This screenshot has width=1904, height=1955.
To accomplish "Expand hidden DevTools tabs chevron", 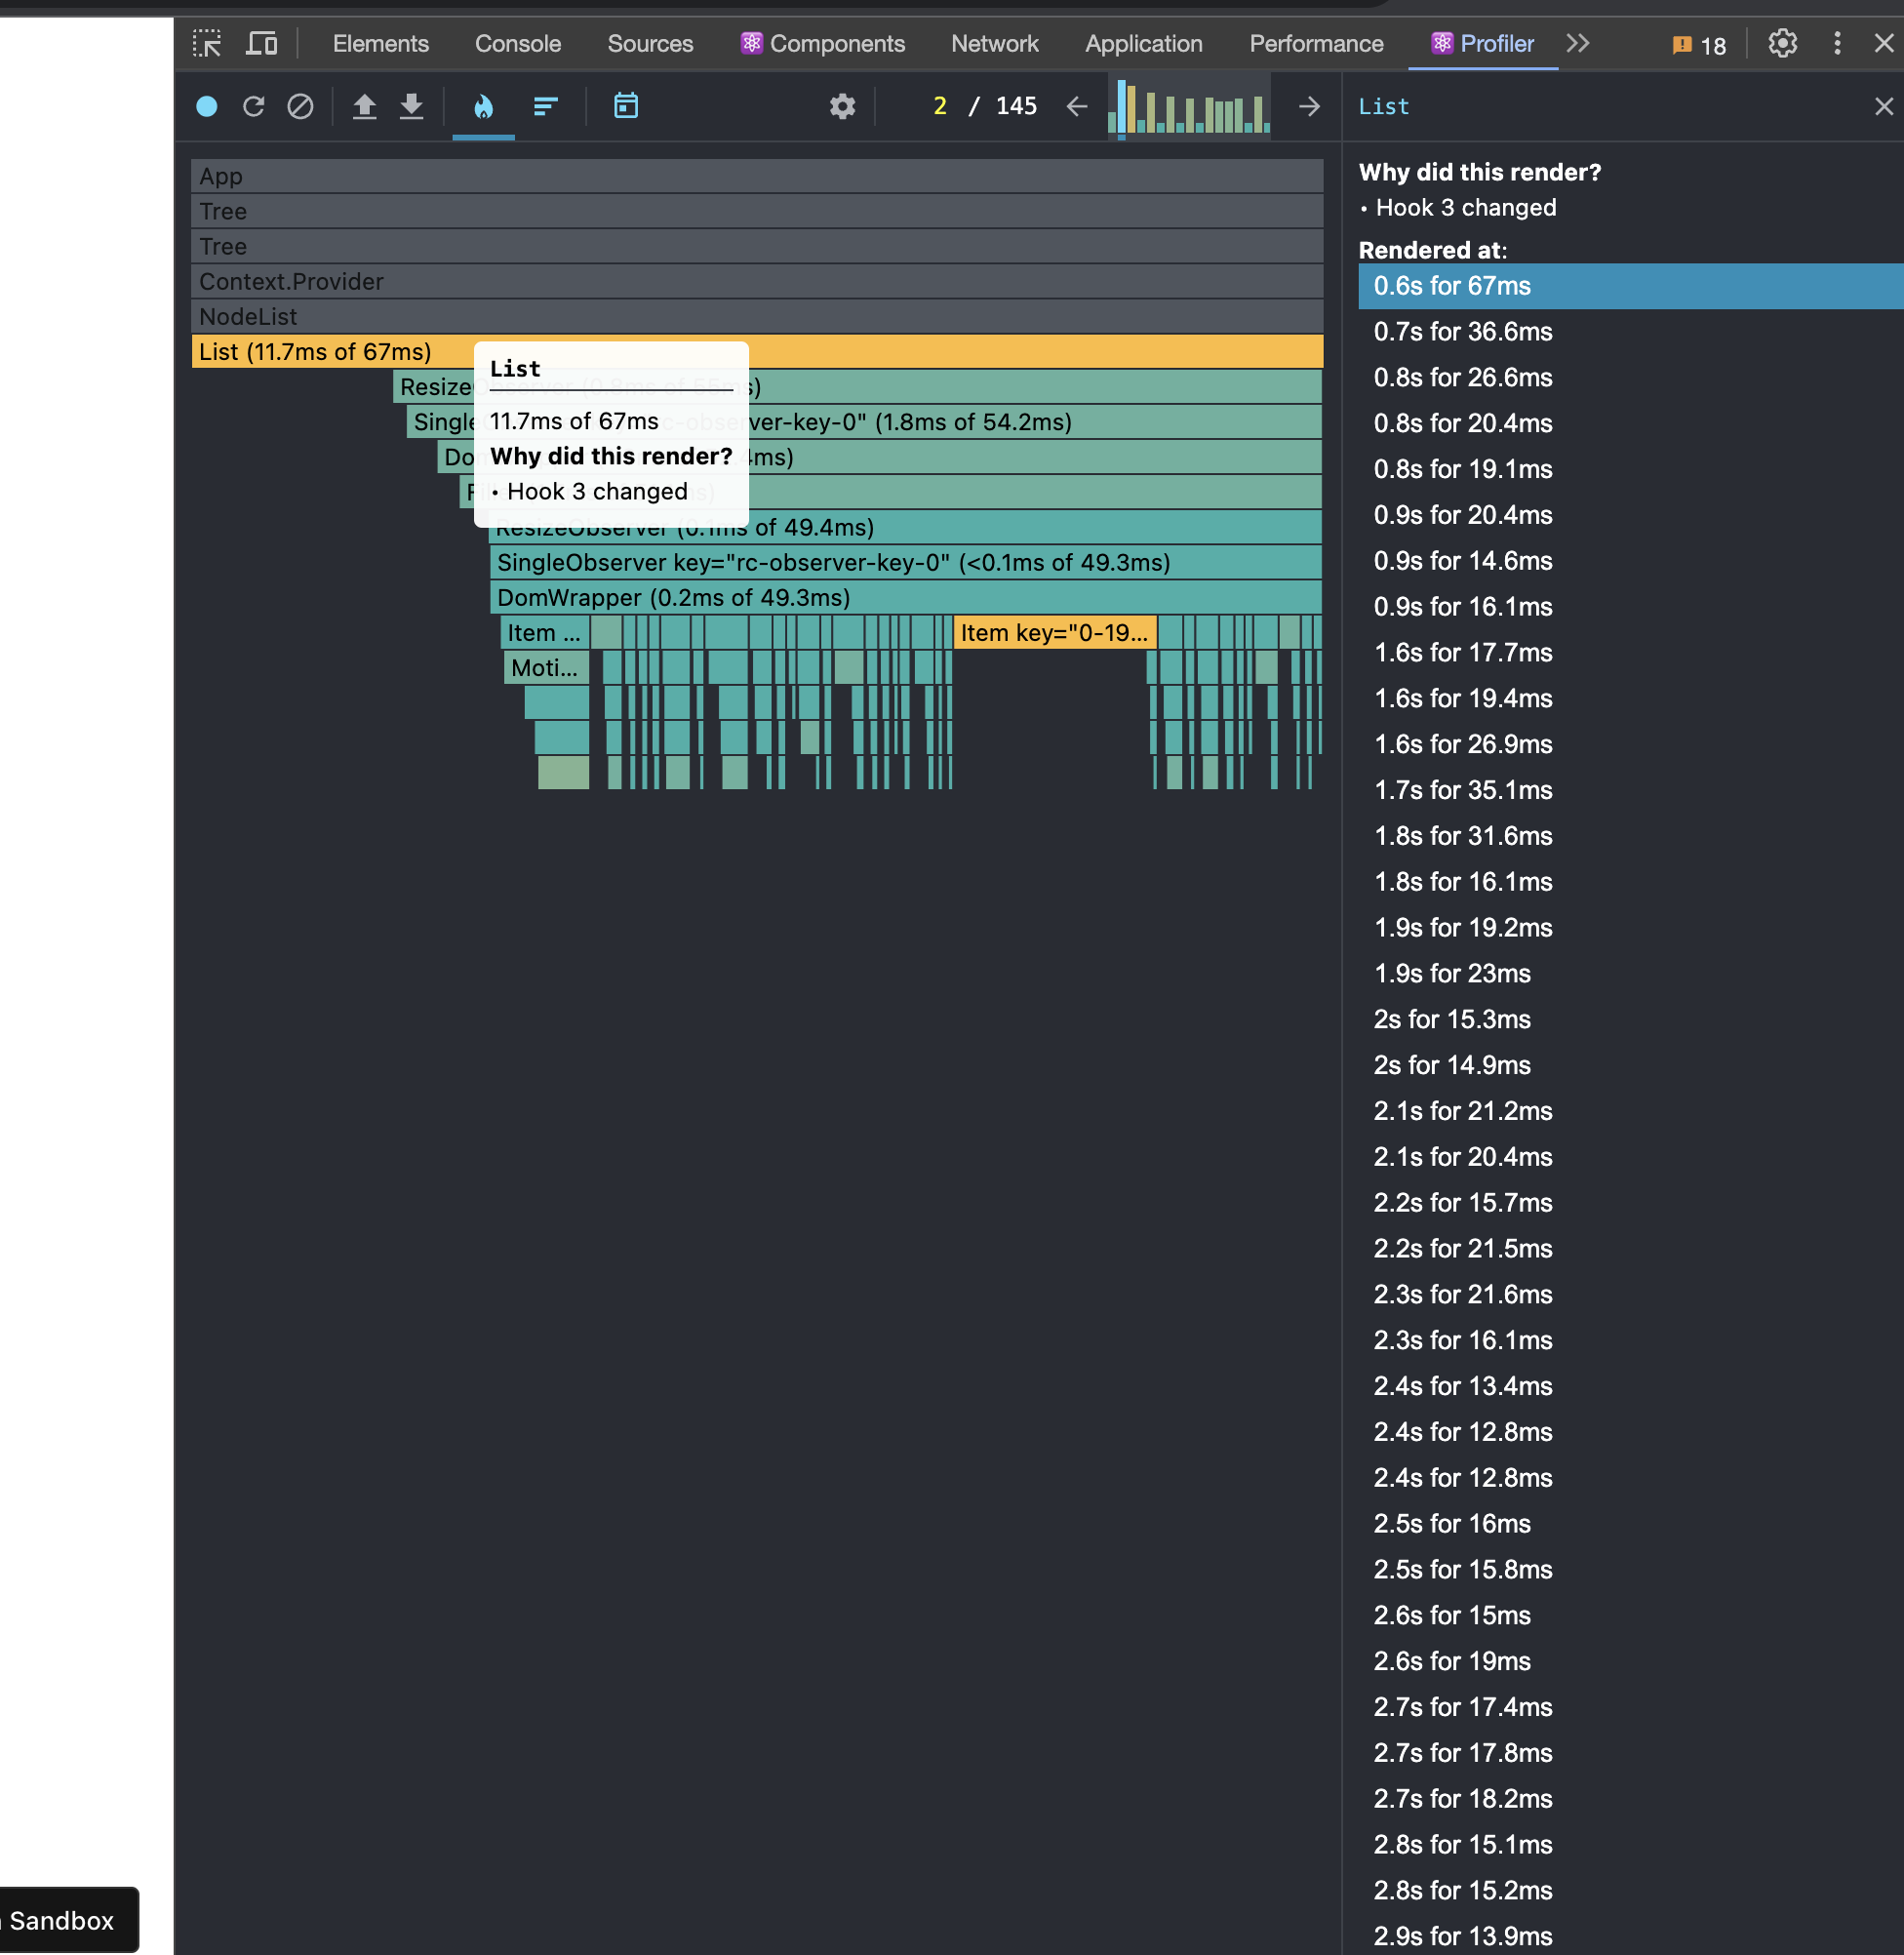I will pyautogui.click(x=1578, y=44).
